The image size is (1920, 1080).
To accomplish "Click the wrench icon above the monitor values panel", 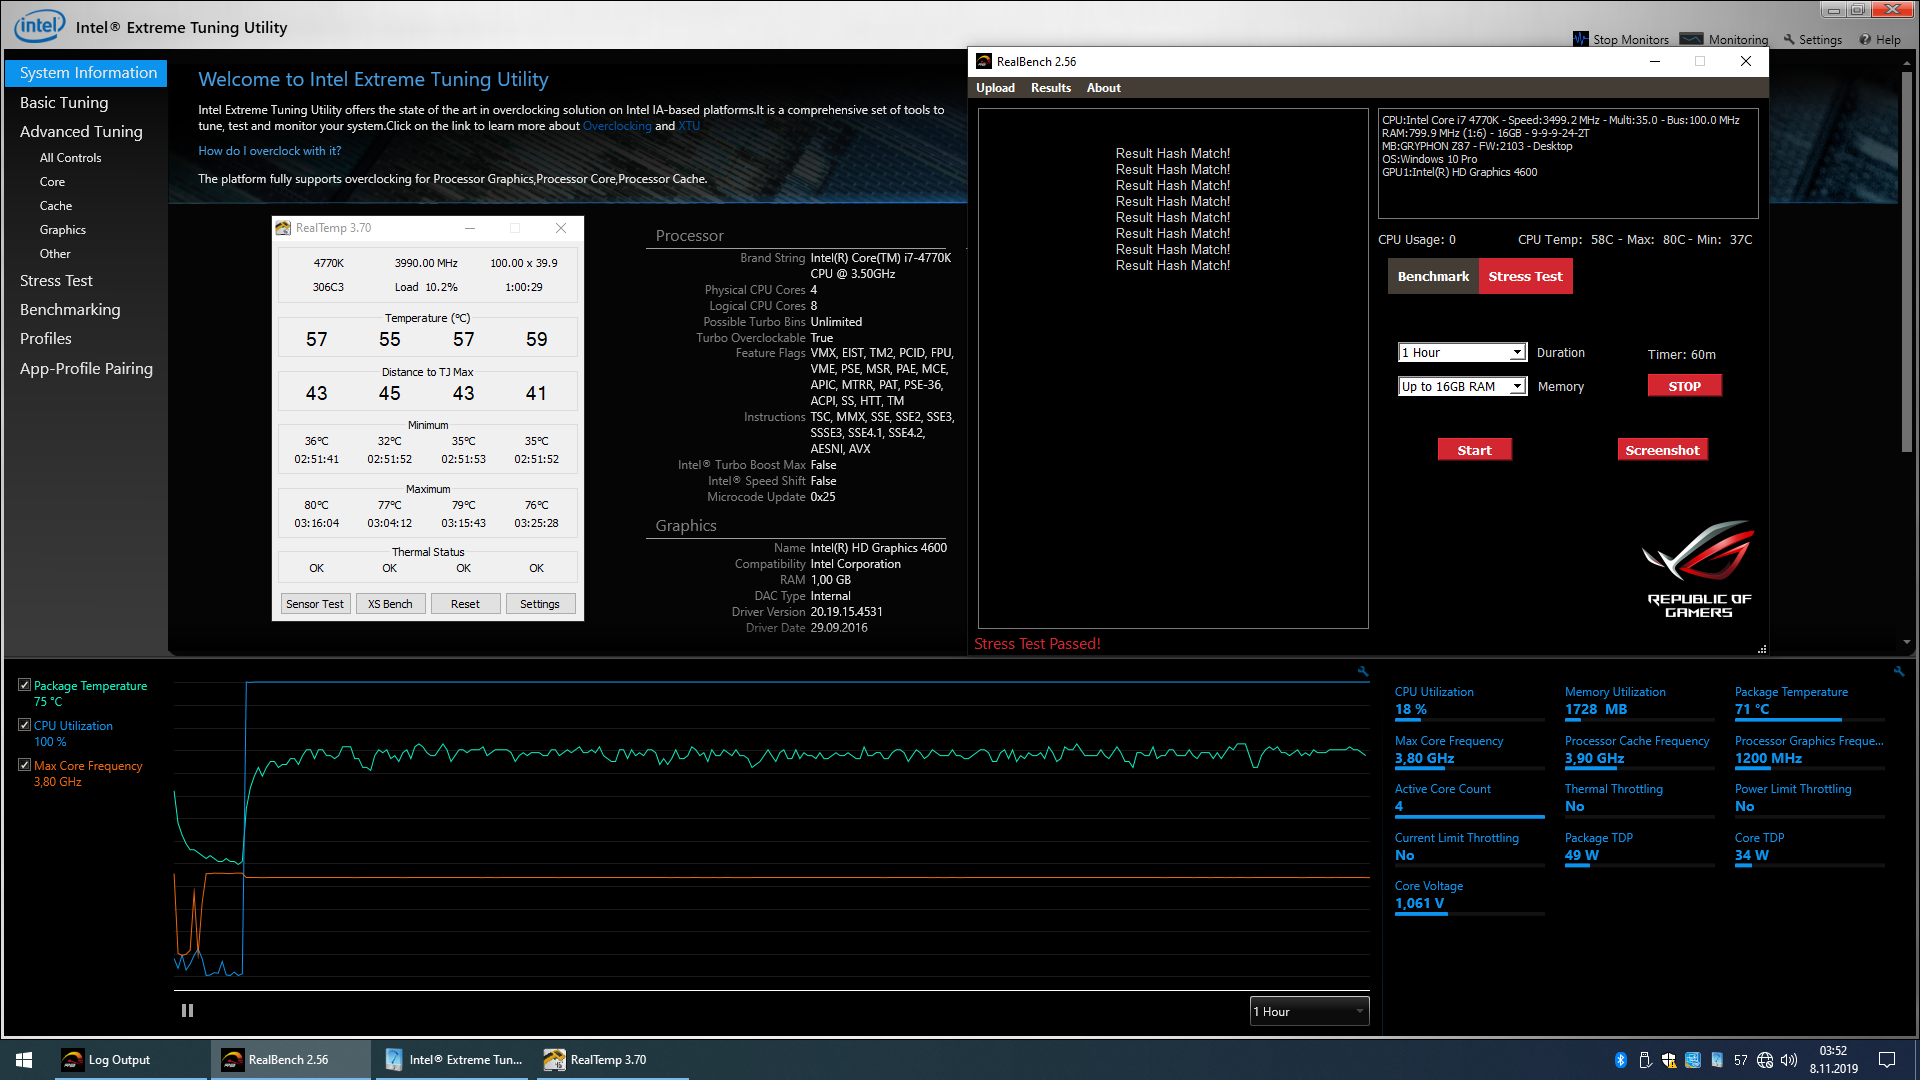I will click(x=1898, y=671).
